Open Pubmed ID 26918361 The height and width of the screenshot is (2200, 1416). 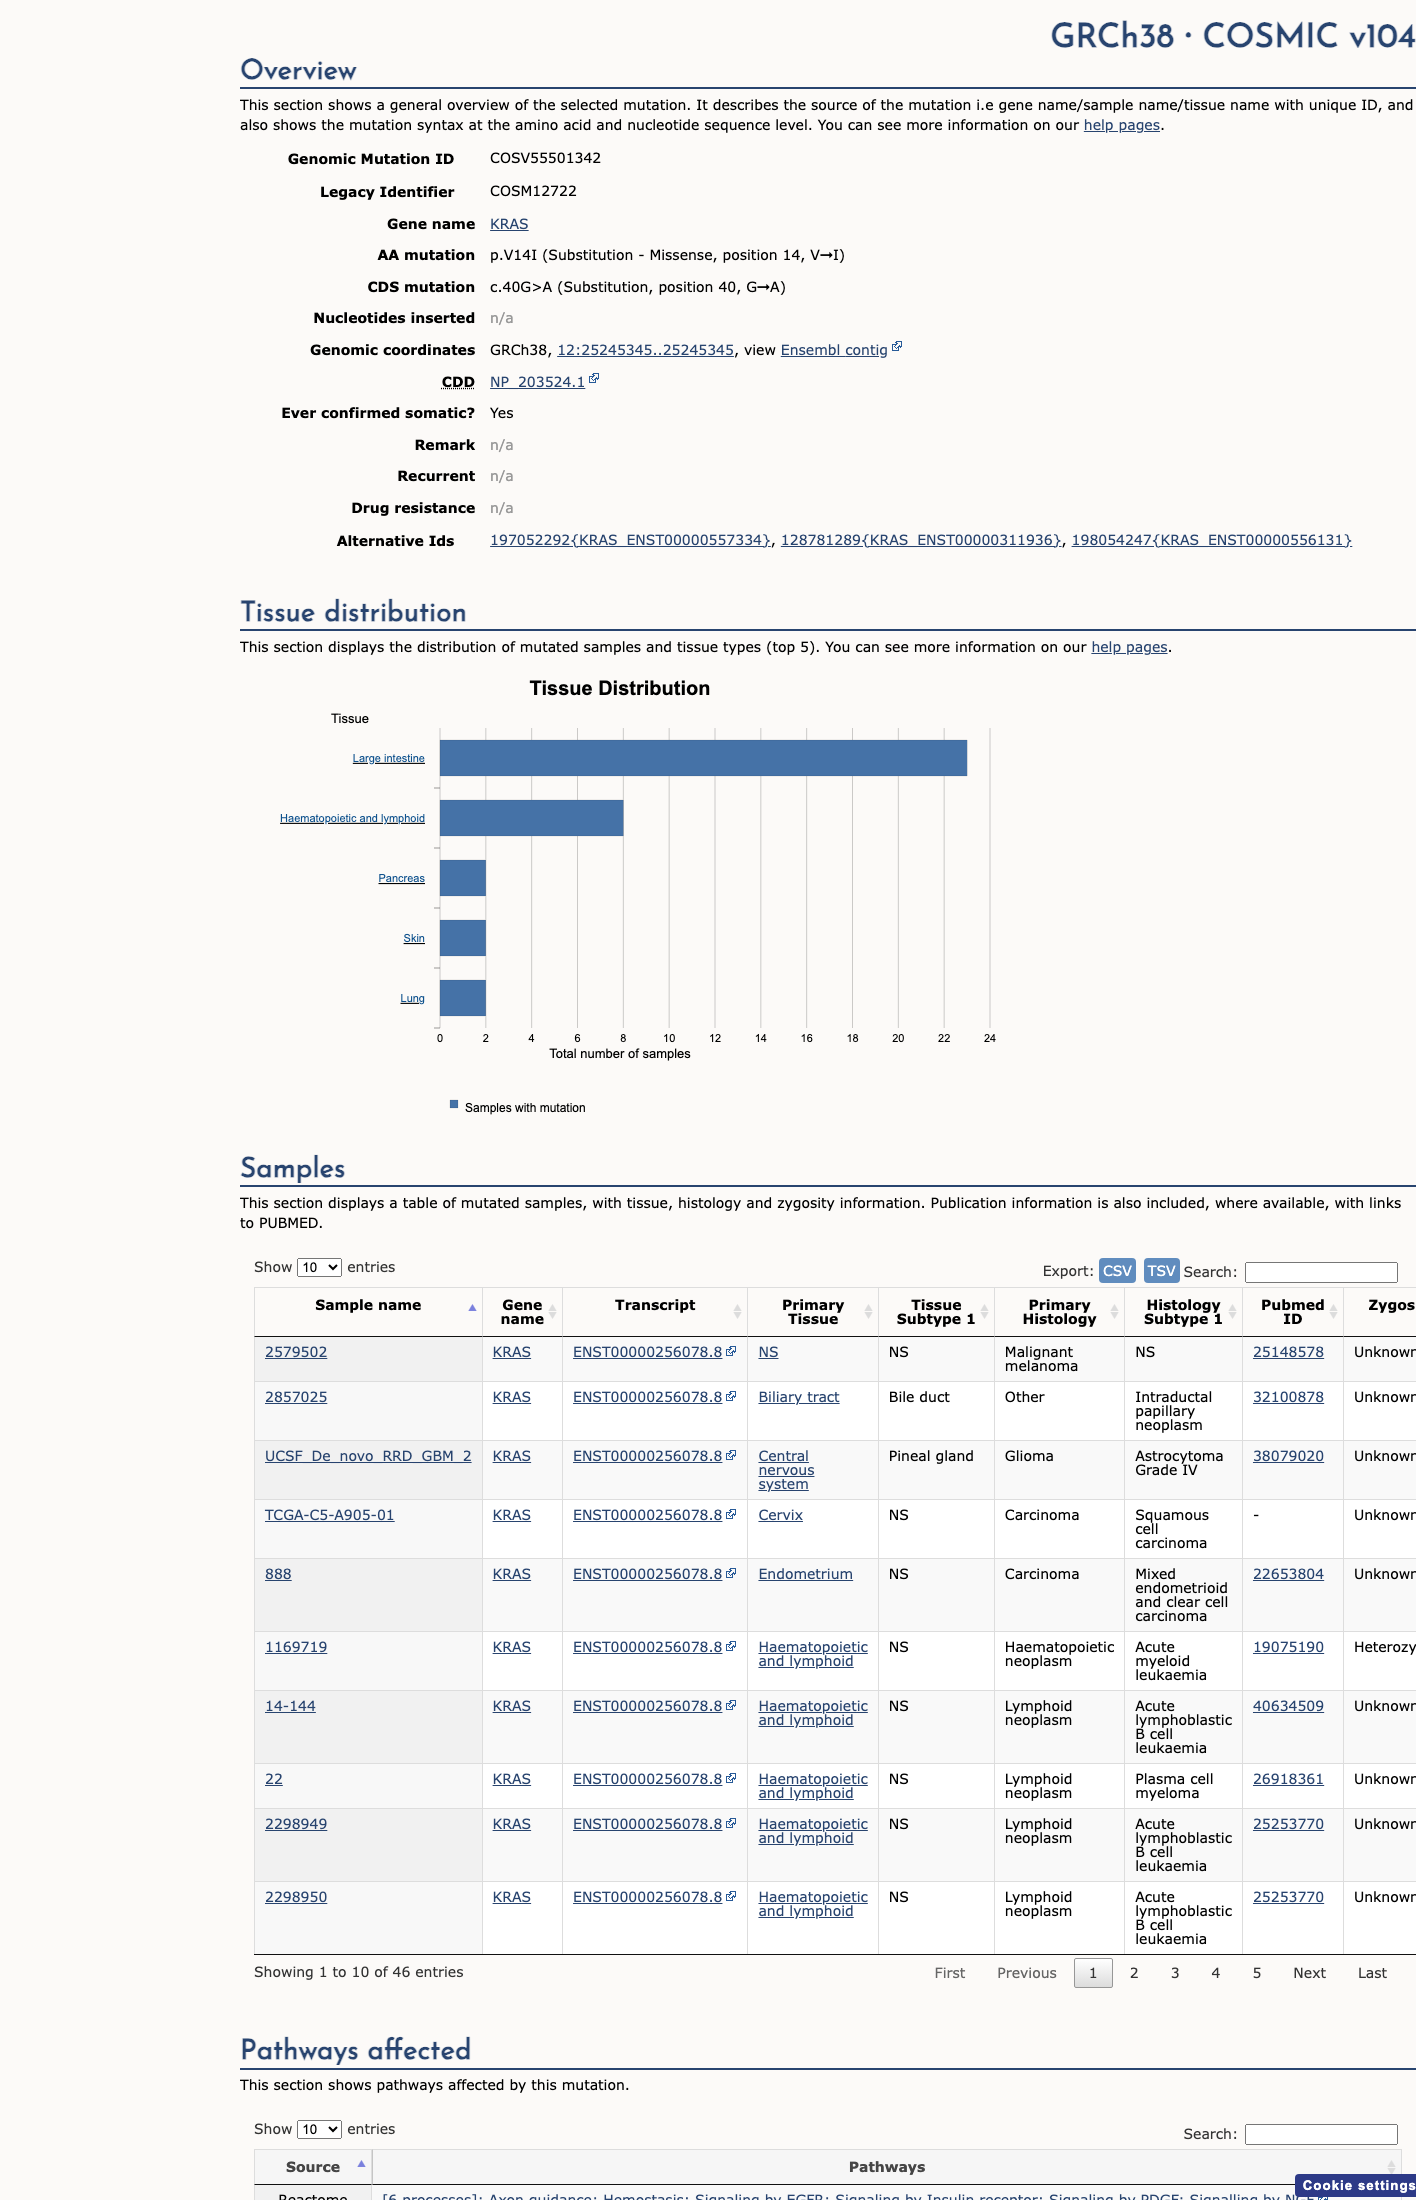(x=1288, y=1779)
